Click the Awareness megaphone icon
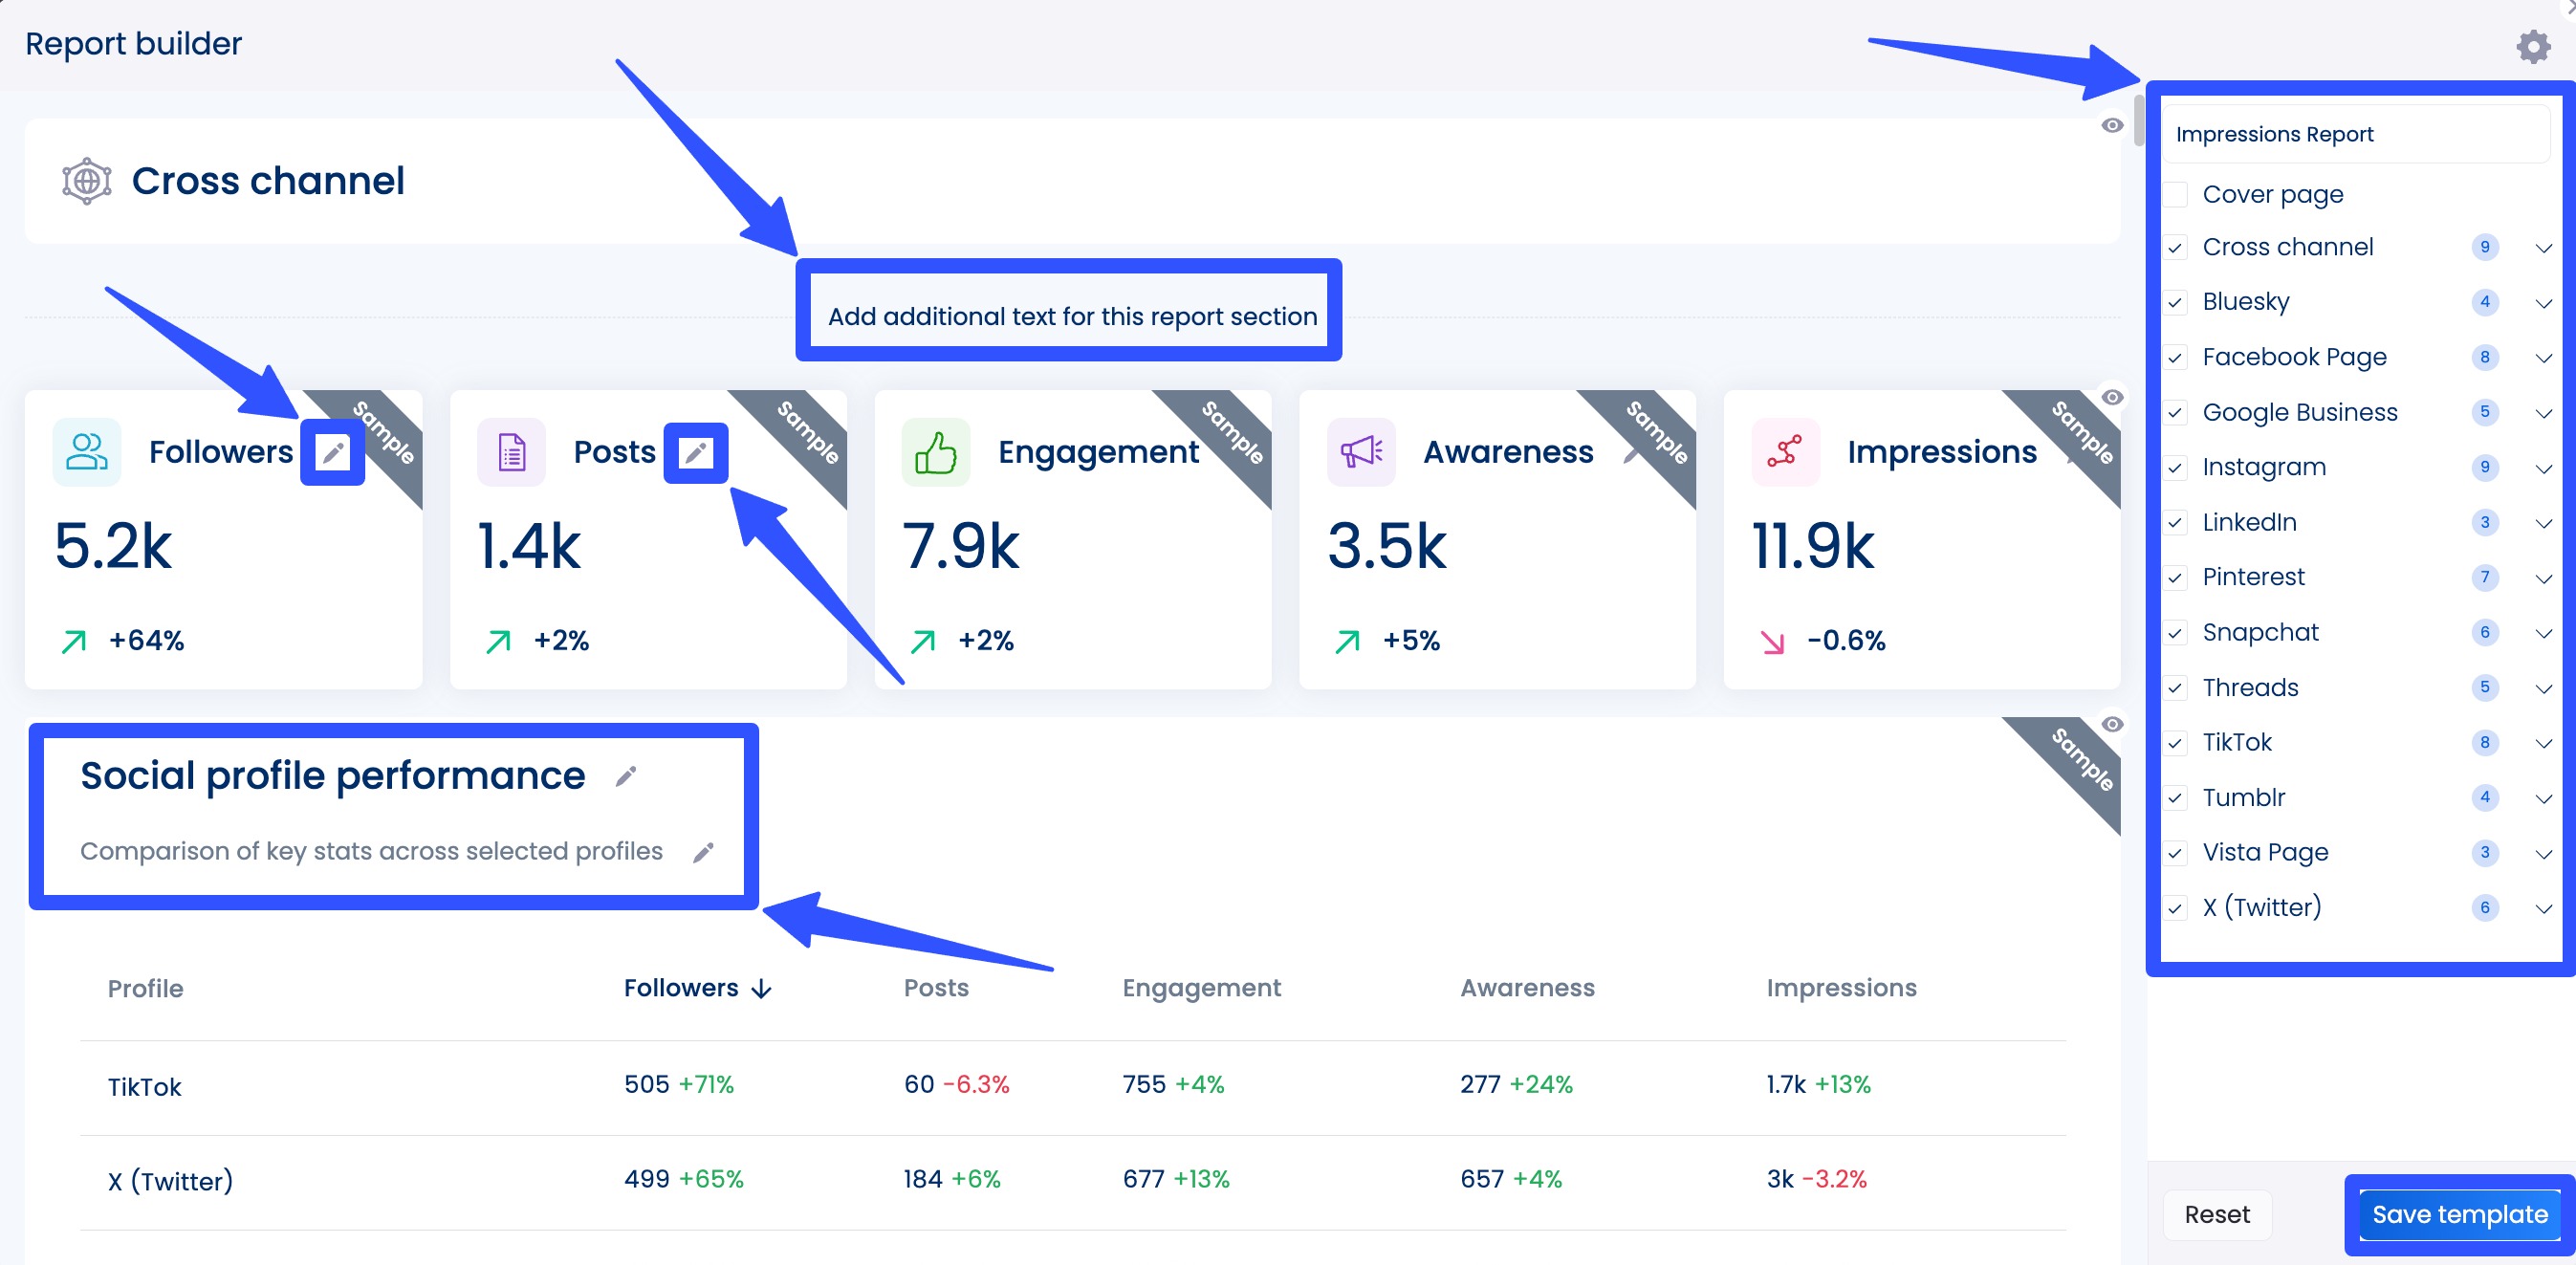Image resolution: width=2576 pixels, height=1265 pixels. click(1361, 451)
